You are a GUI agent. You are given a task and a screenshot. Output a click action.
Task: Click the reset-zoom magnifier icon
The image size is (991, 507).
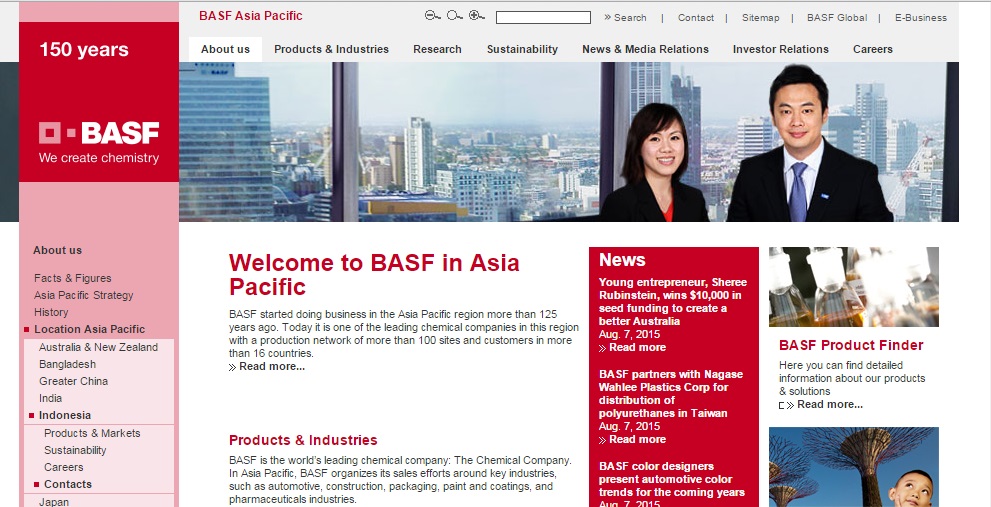(454, 16)
